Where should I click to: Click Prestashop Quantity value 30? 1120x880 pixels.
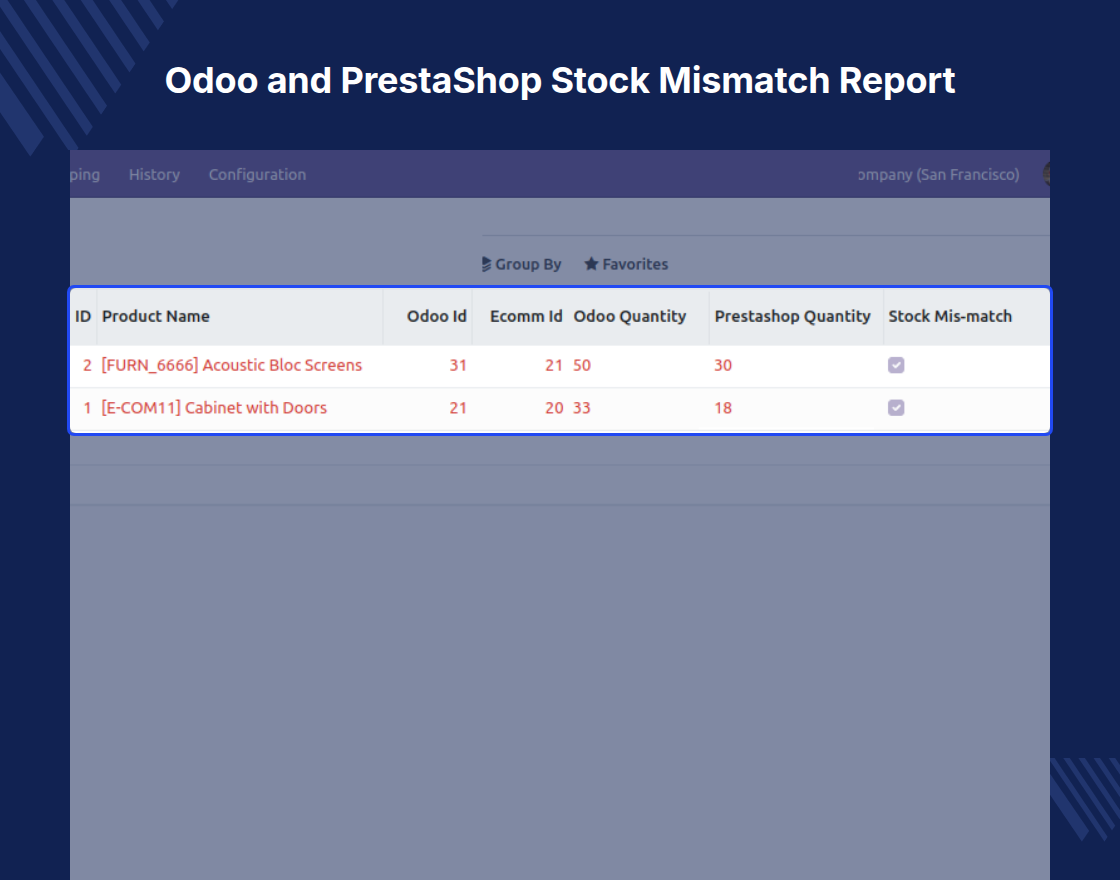click(x=723, y=365)
